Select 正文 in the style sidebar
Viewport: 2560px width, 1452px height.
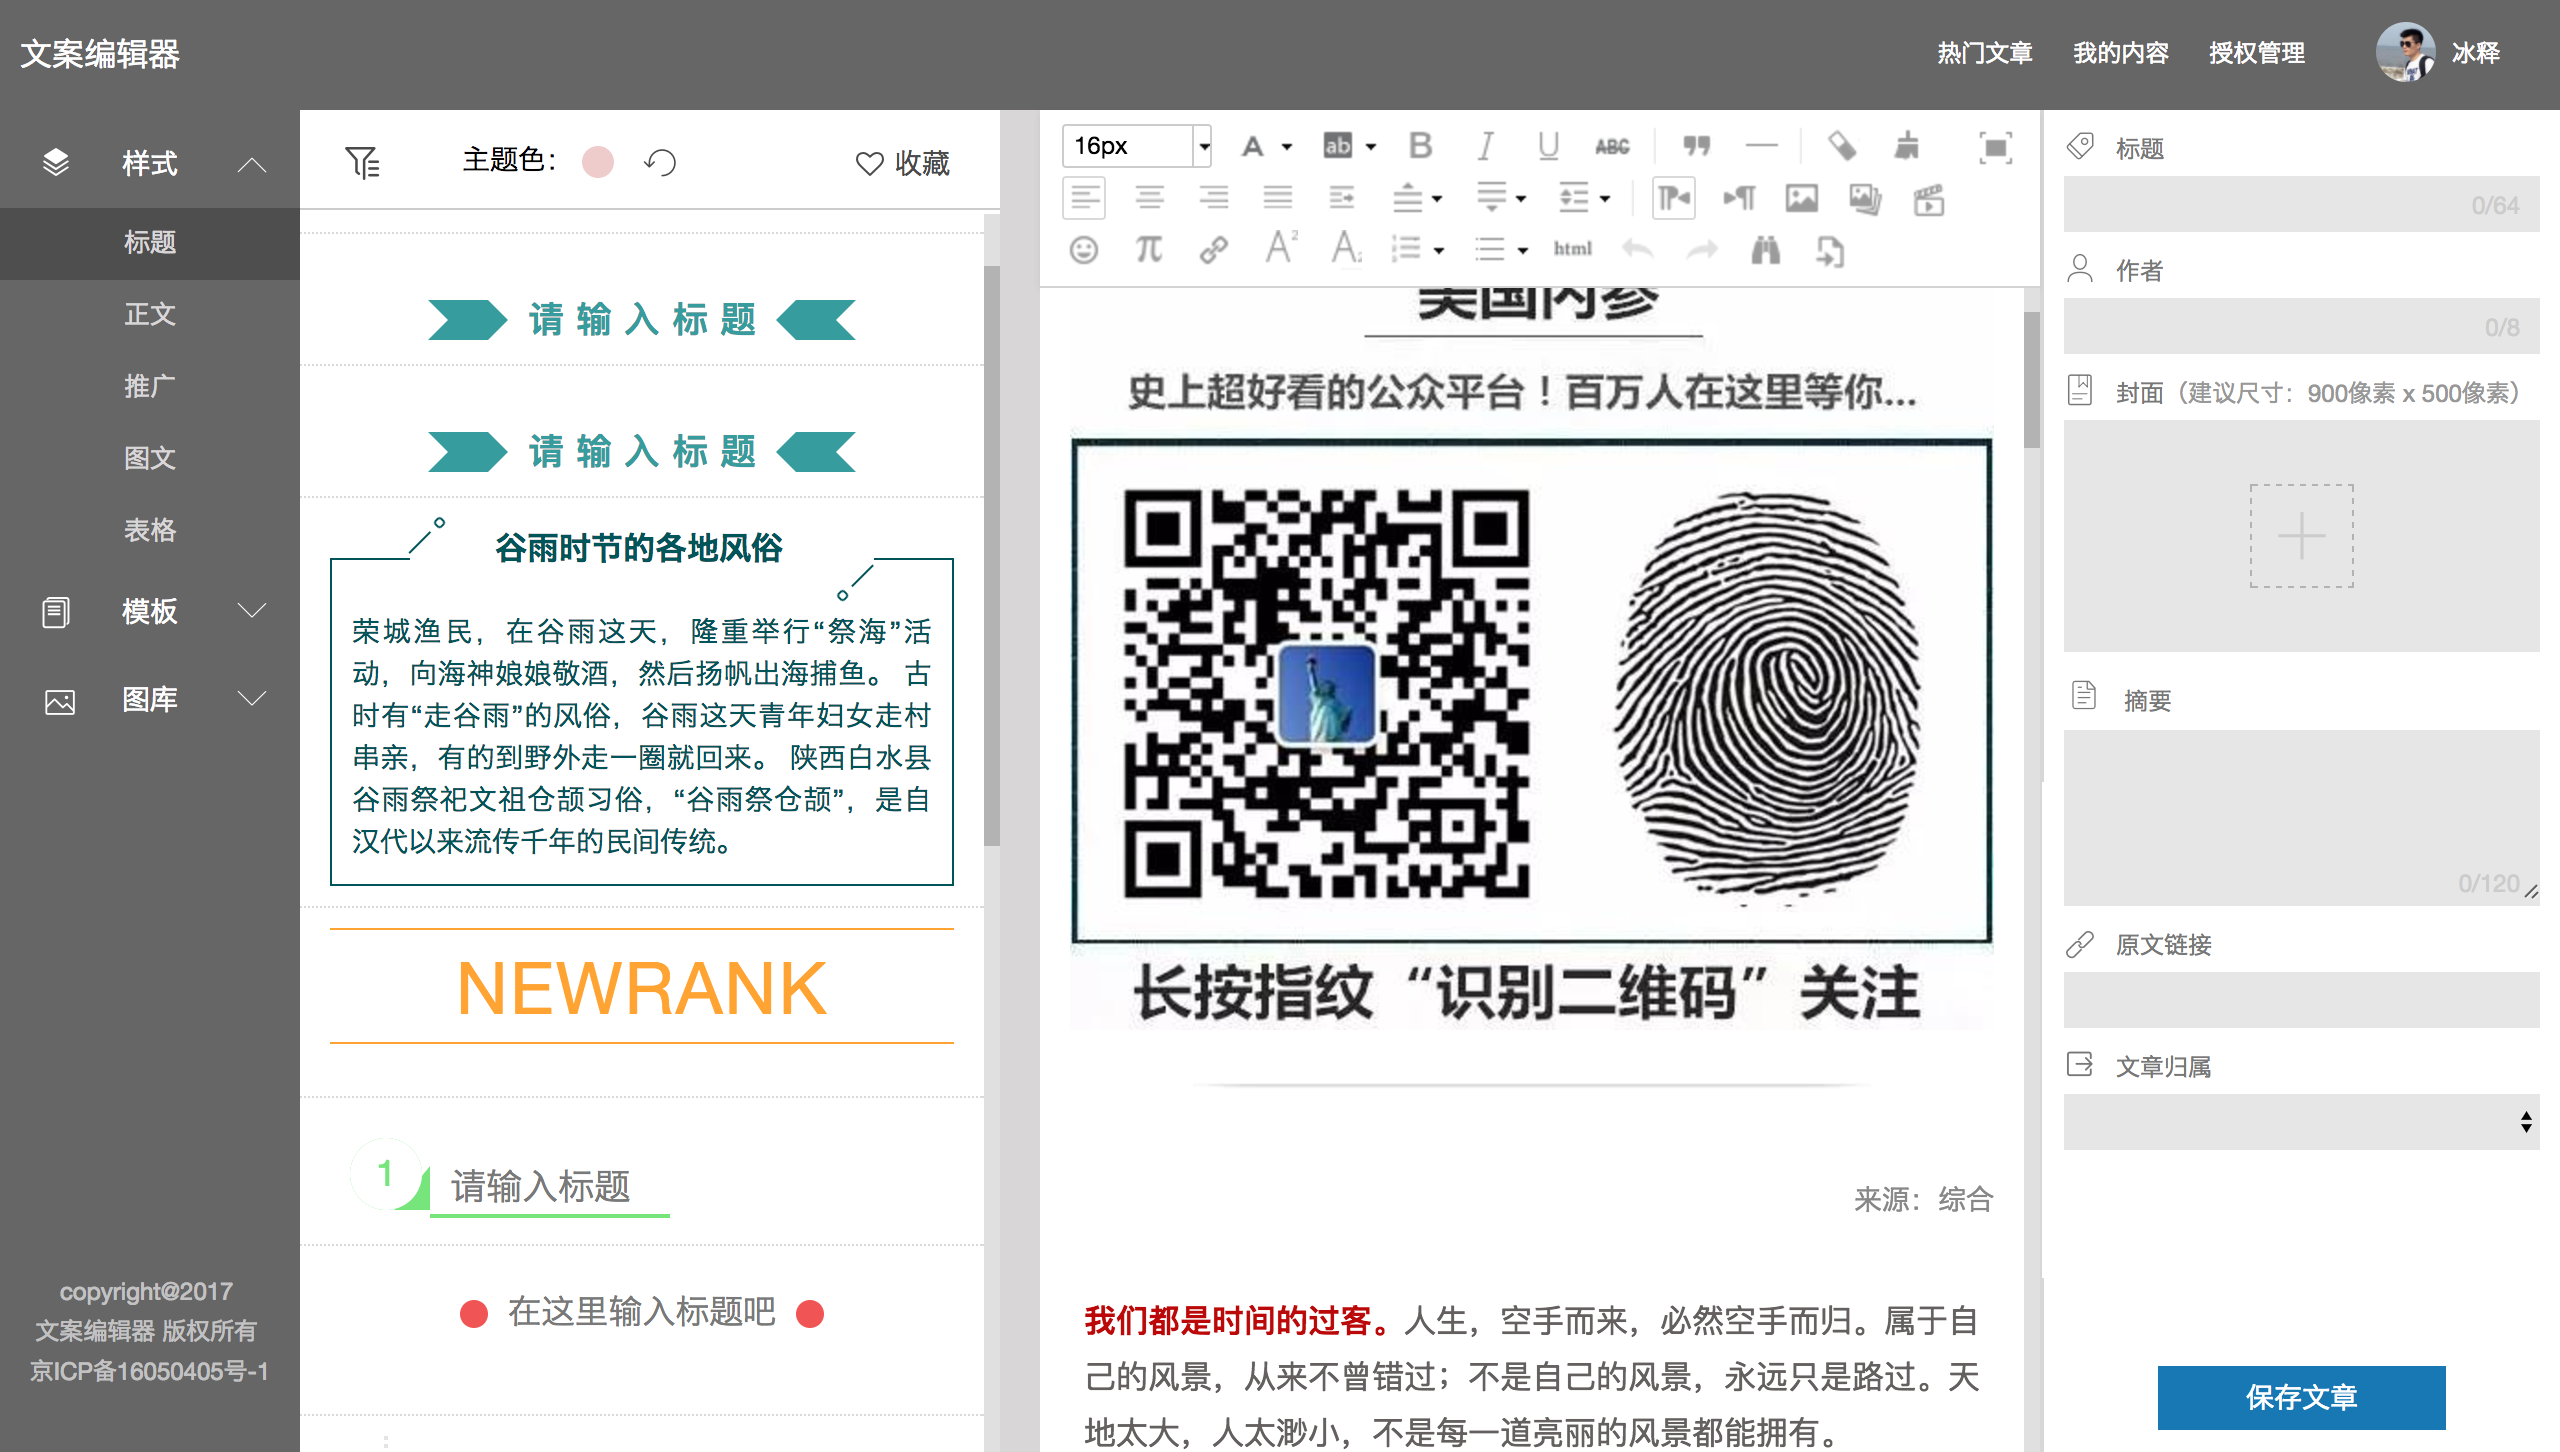pyautogui.click(x=150, y=314)
